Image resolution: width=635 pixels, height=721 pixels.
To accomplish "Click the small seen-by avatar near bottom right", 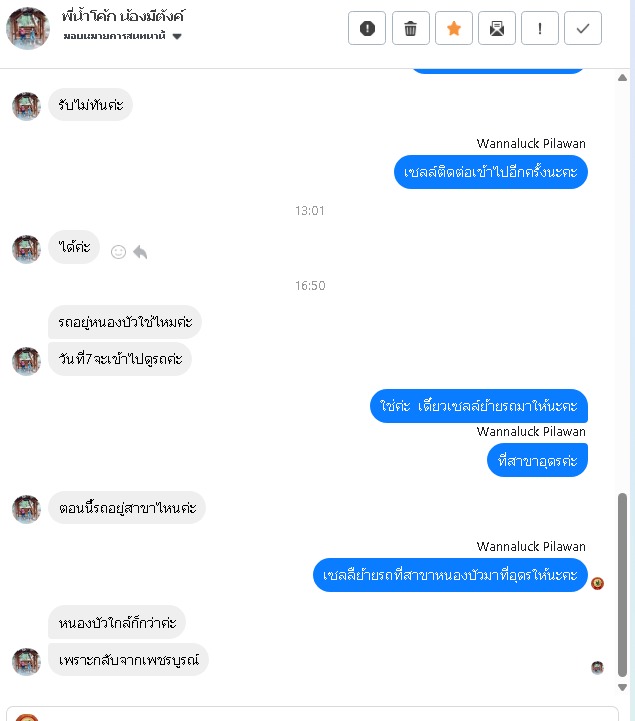I will pos(597,667).
